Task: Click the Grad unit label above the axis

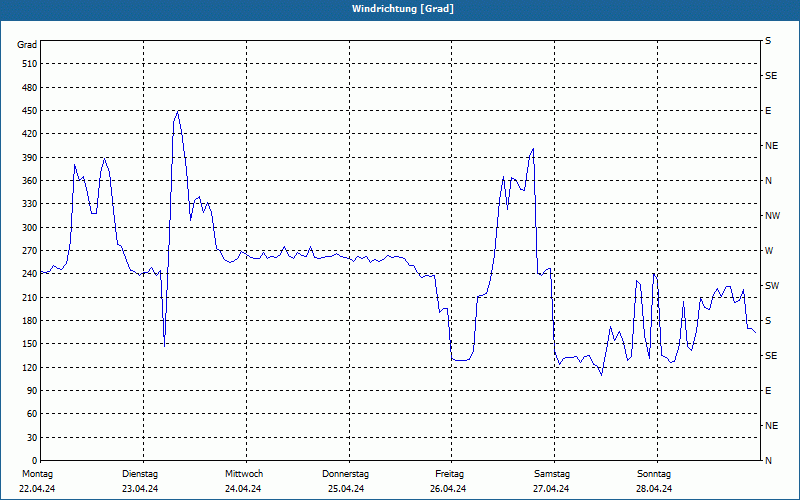Action: [27, 45]
